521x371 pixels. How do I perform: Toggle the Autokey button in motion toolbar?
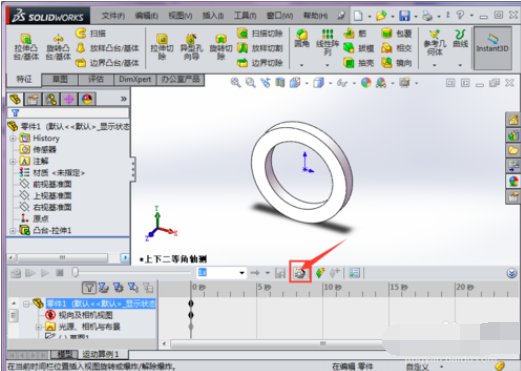320,273
